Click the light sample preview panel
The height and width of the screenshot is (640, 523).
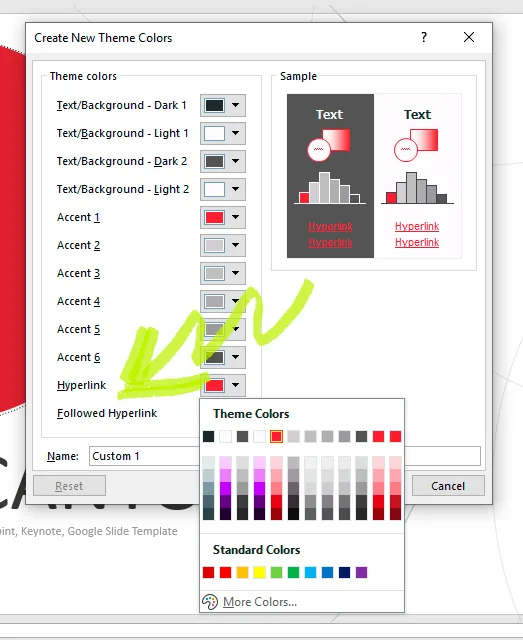pyautogui.click(x=418, y=176)
